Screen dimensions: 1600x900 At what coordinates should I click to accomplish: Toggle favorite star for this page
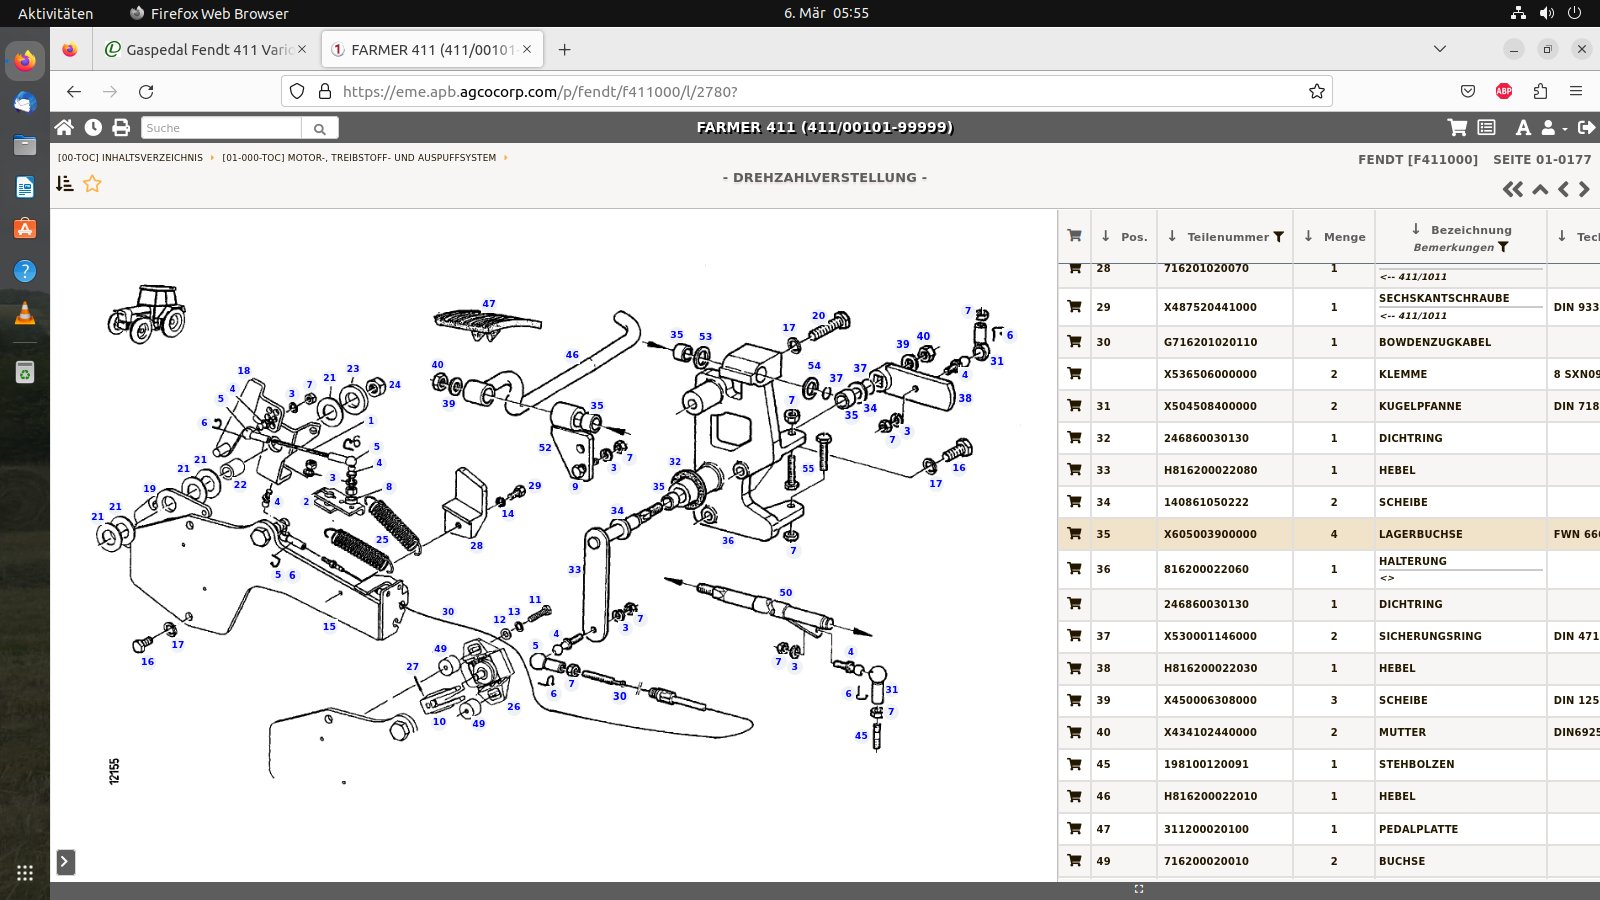pos(92,183)
